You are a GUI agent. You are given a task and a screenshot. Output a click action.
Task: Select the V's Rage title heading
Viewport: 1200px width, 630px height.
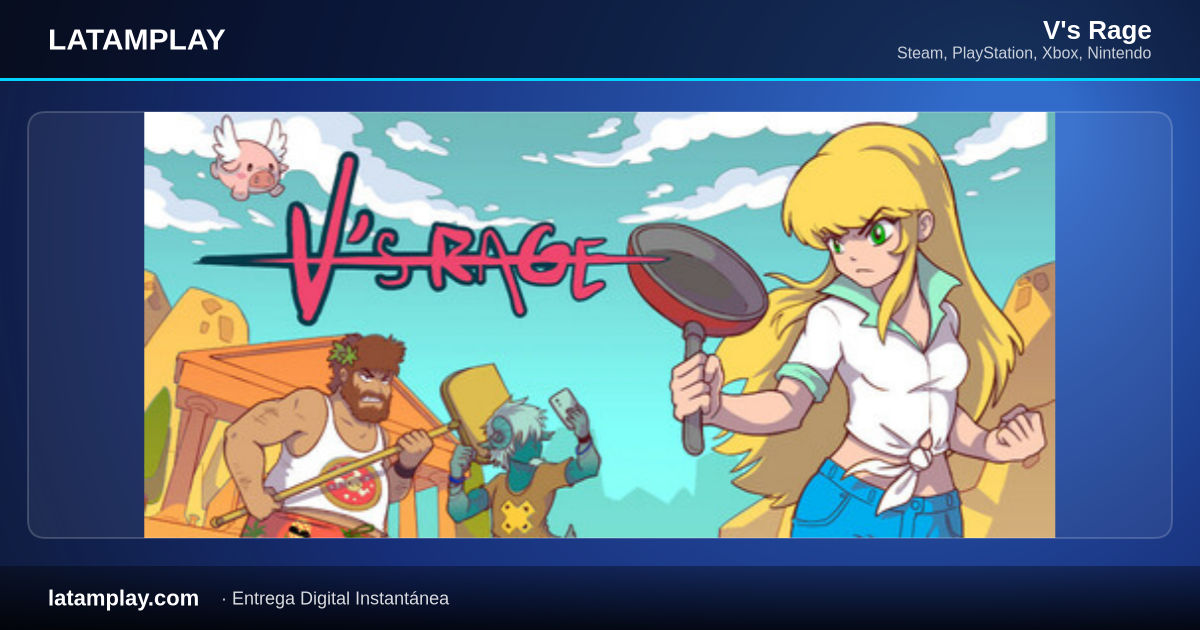pyautogui.click(x=1097, y=30)
